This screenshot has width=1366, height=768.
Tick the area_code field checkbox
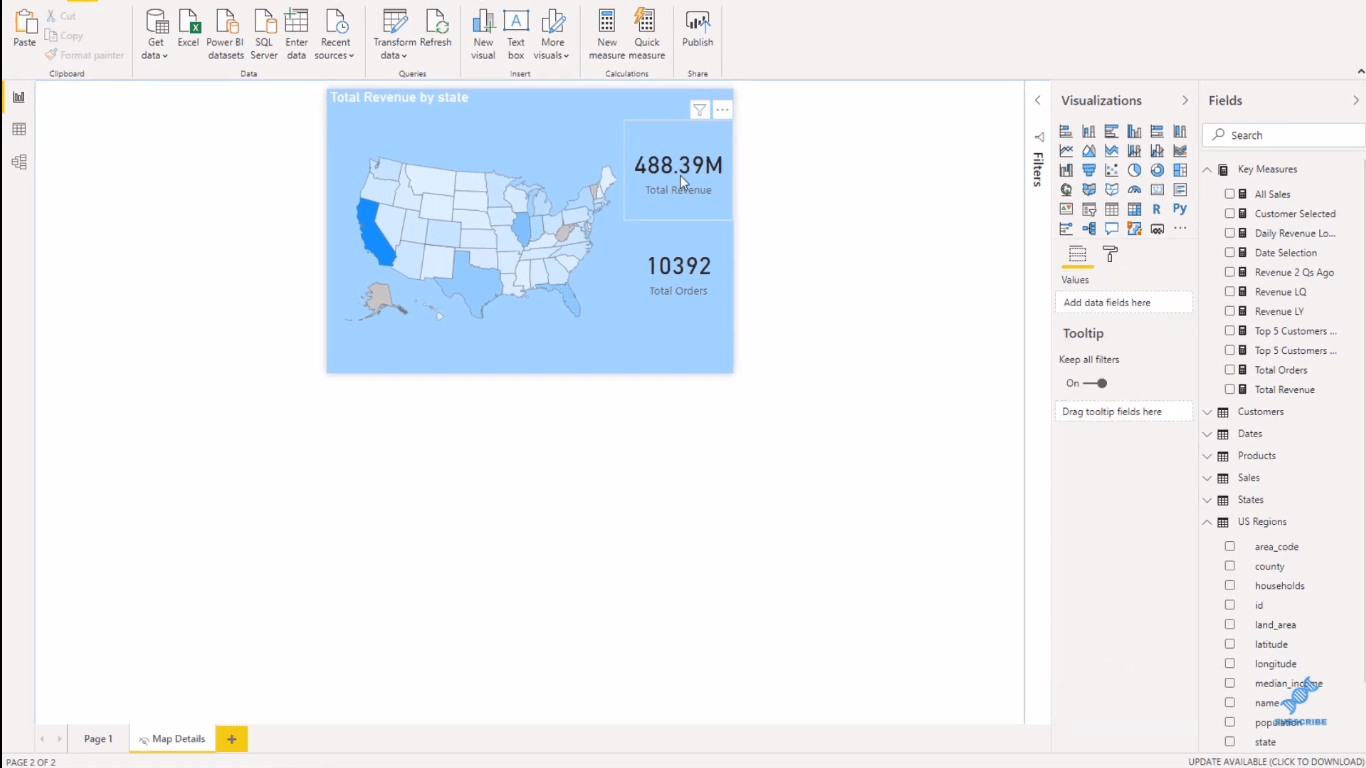1230,546
